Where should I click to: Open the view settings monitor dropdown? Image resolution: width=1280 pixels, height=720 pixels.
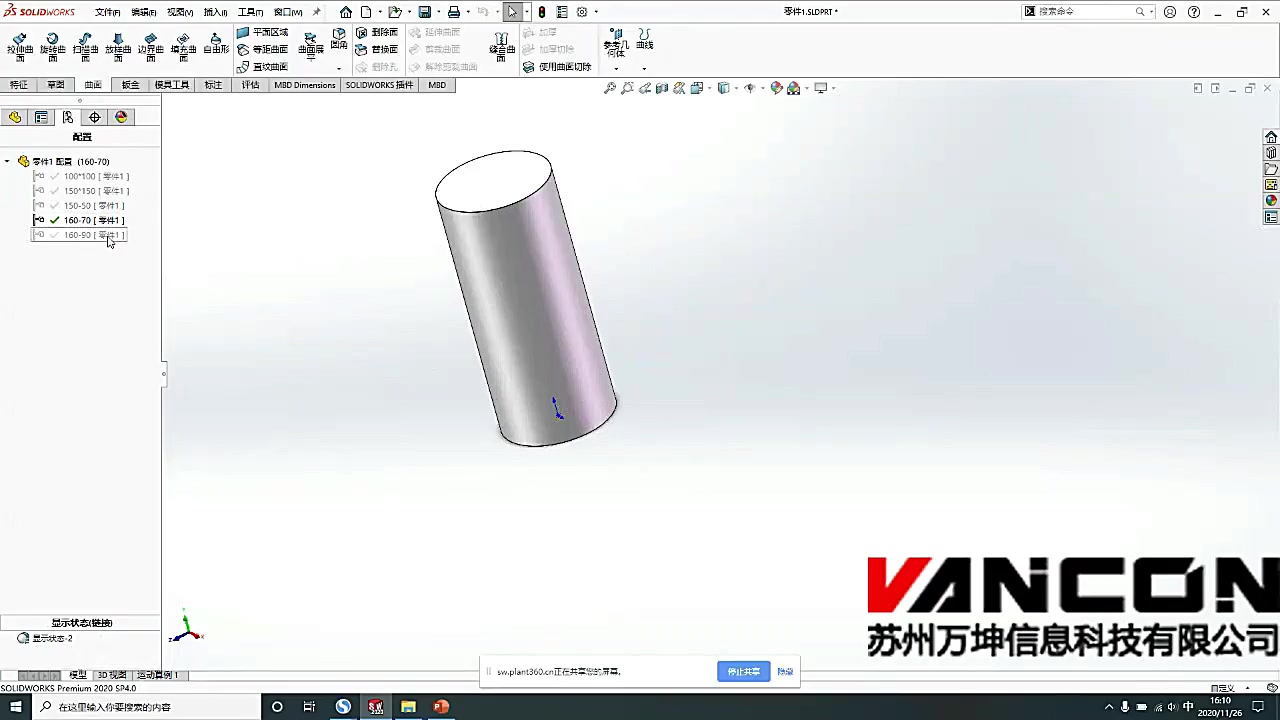[833, 88]
